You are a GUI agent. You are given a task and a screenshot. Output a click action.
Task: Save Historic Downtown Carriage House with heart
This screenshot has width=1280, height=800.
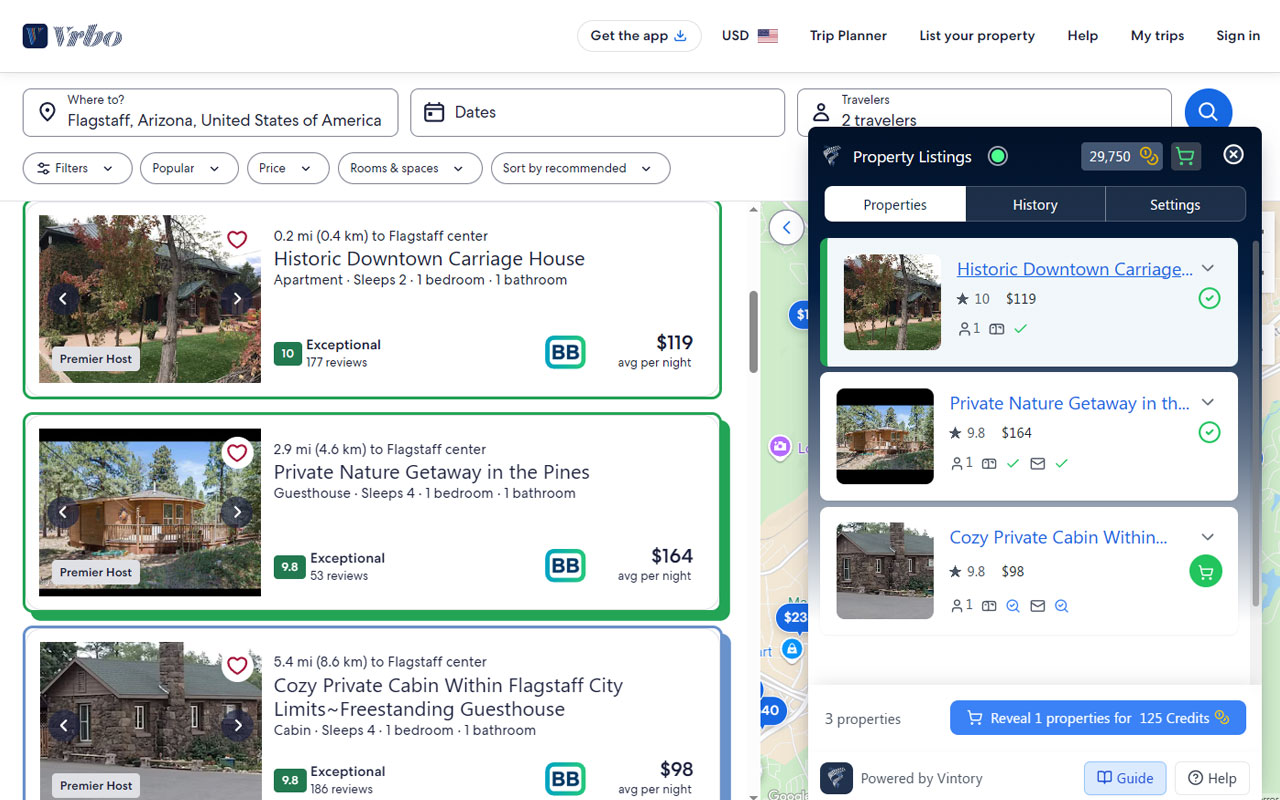[237, 240]
